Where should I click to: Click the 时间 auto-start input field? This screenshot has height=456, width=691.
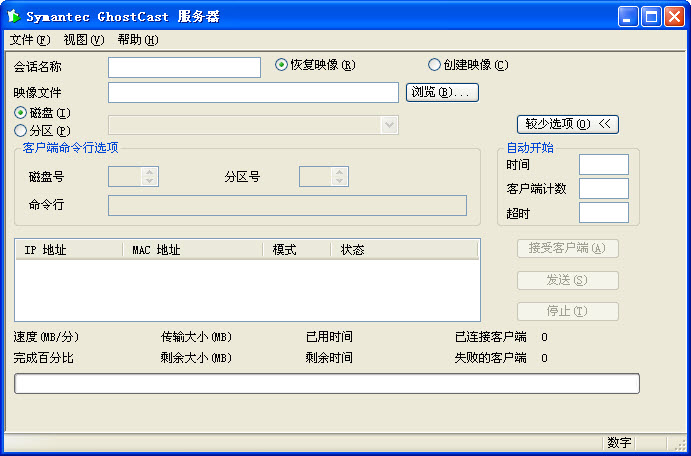click(604, 164)
